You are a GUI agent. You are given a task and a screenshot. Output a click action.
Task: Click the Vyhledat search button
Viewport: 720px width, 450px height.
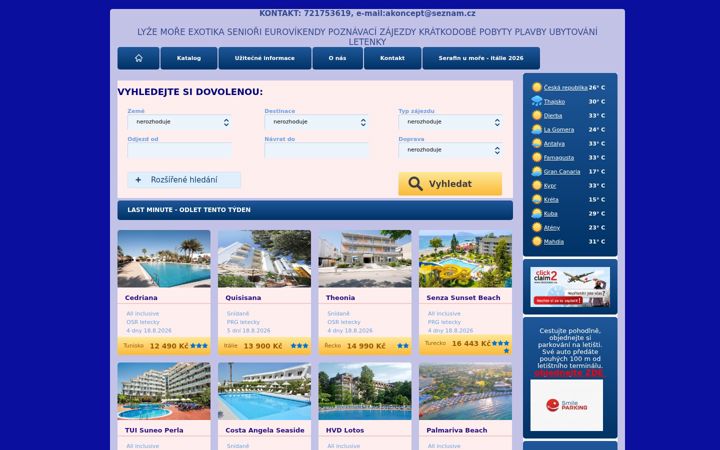(x=450, y=184)
